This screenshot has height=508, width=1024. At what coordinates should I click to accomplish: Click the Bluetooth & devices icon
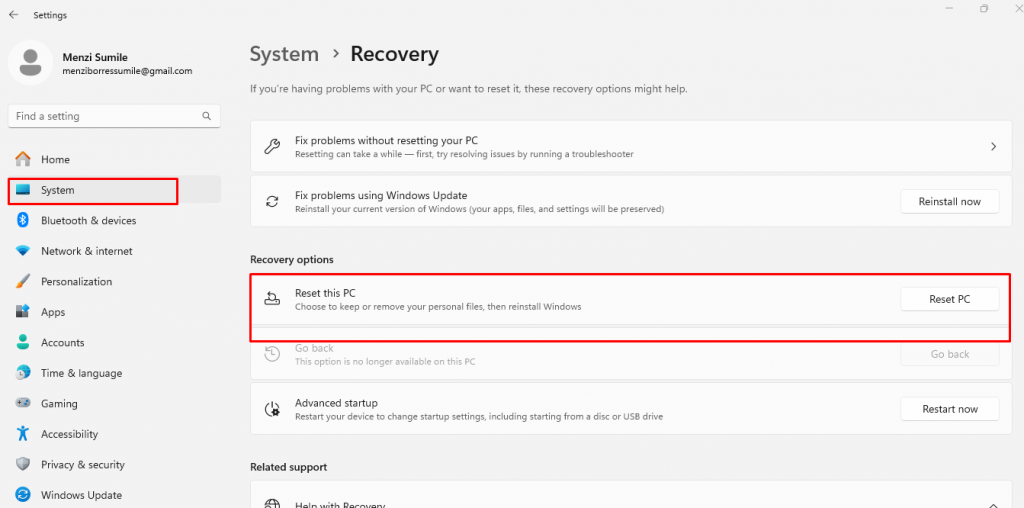[x=23, y=221]
